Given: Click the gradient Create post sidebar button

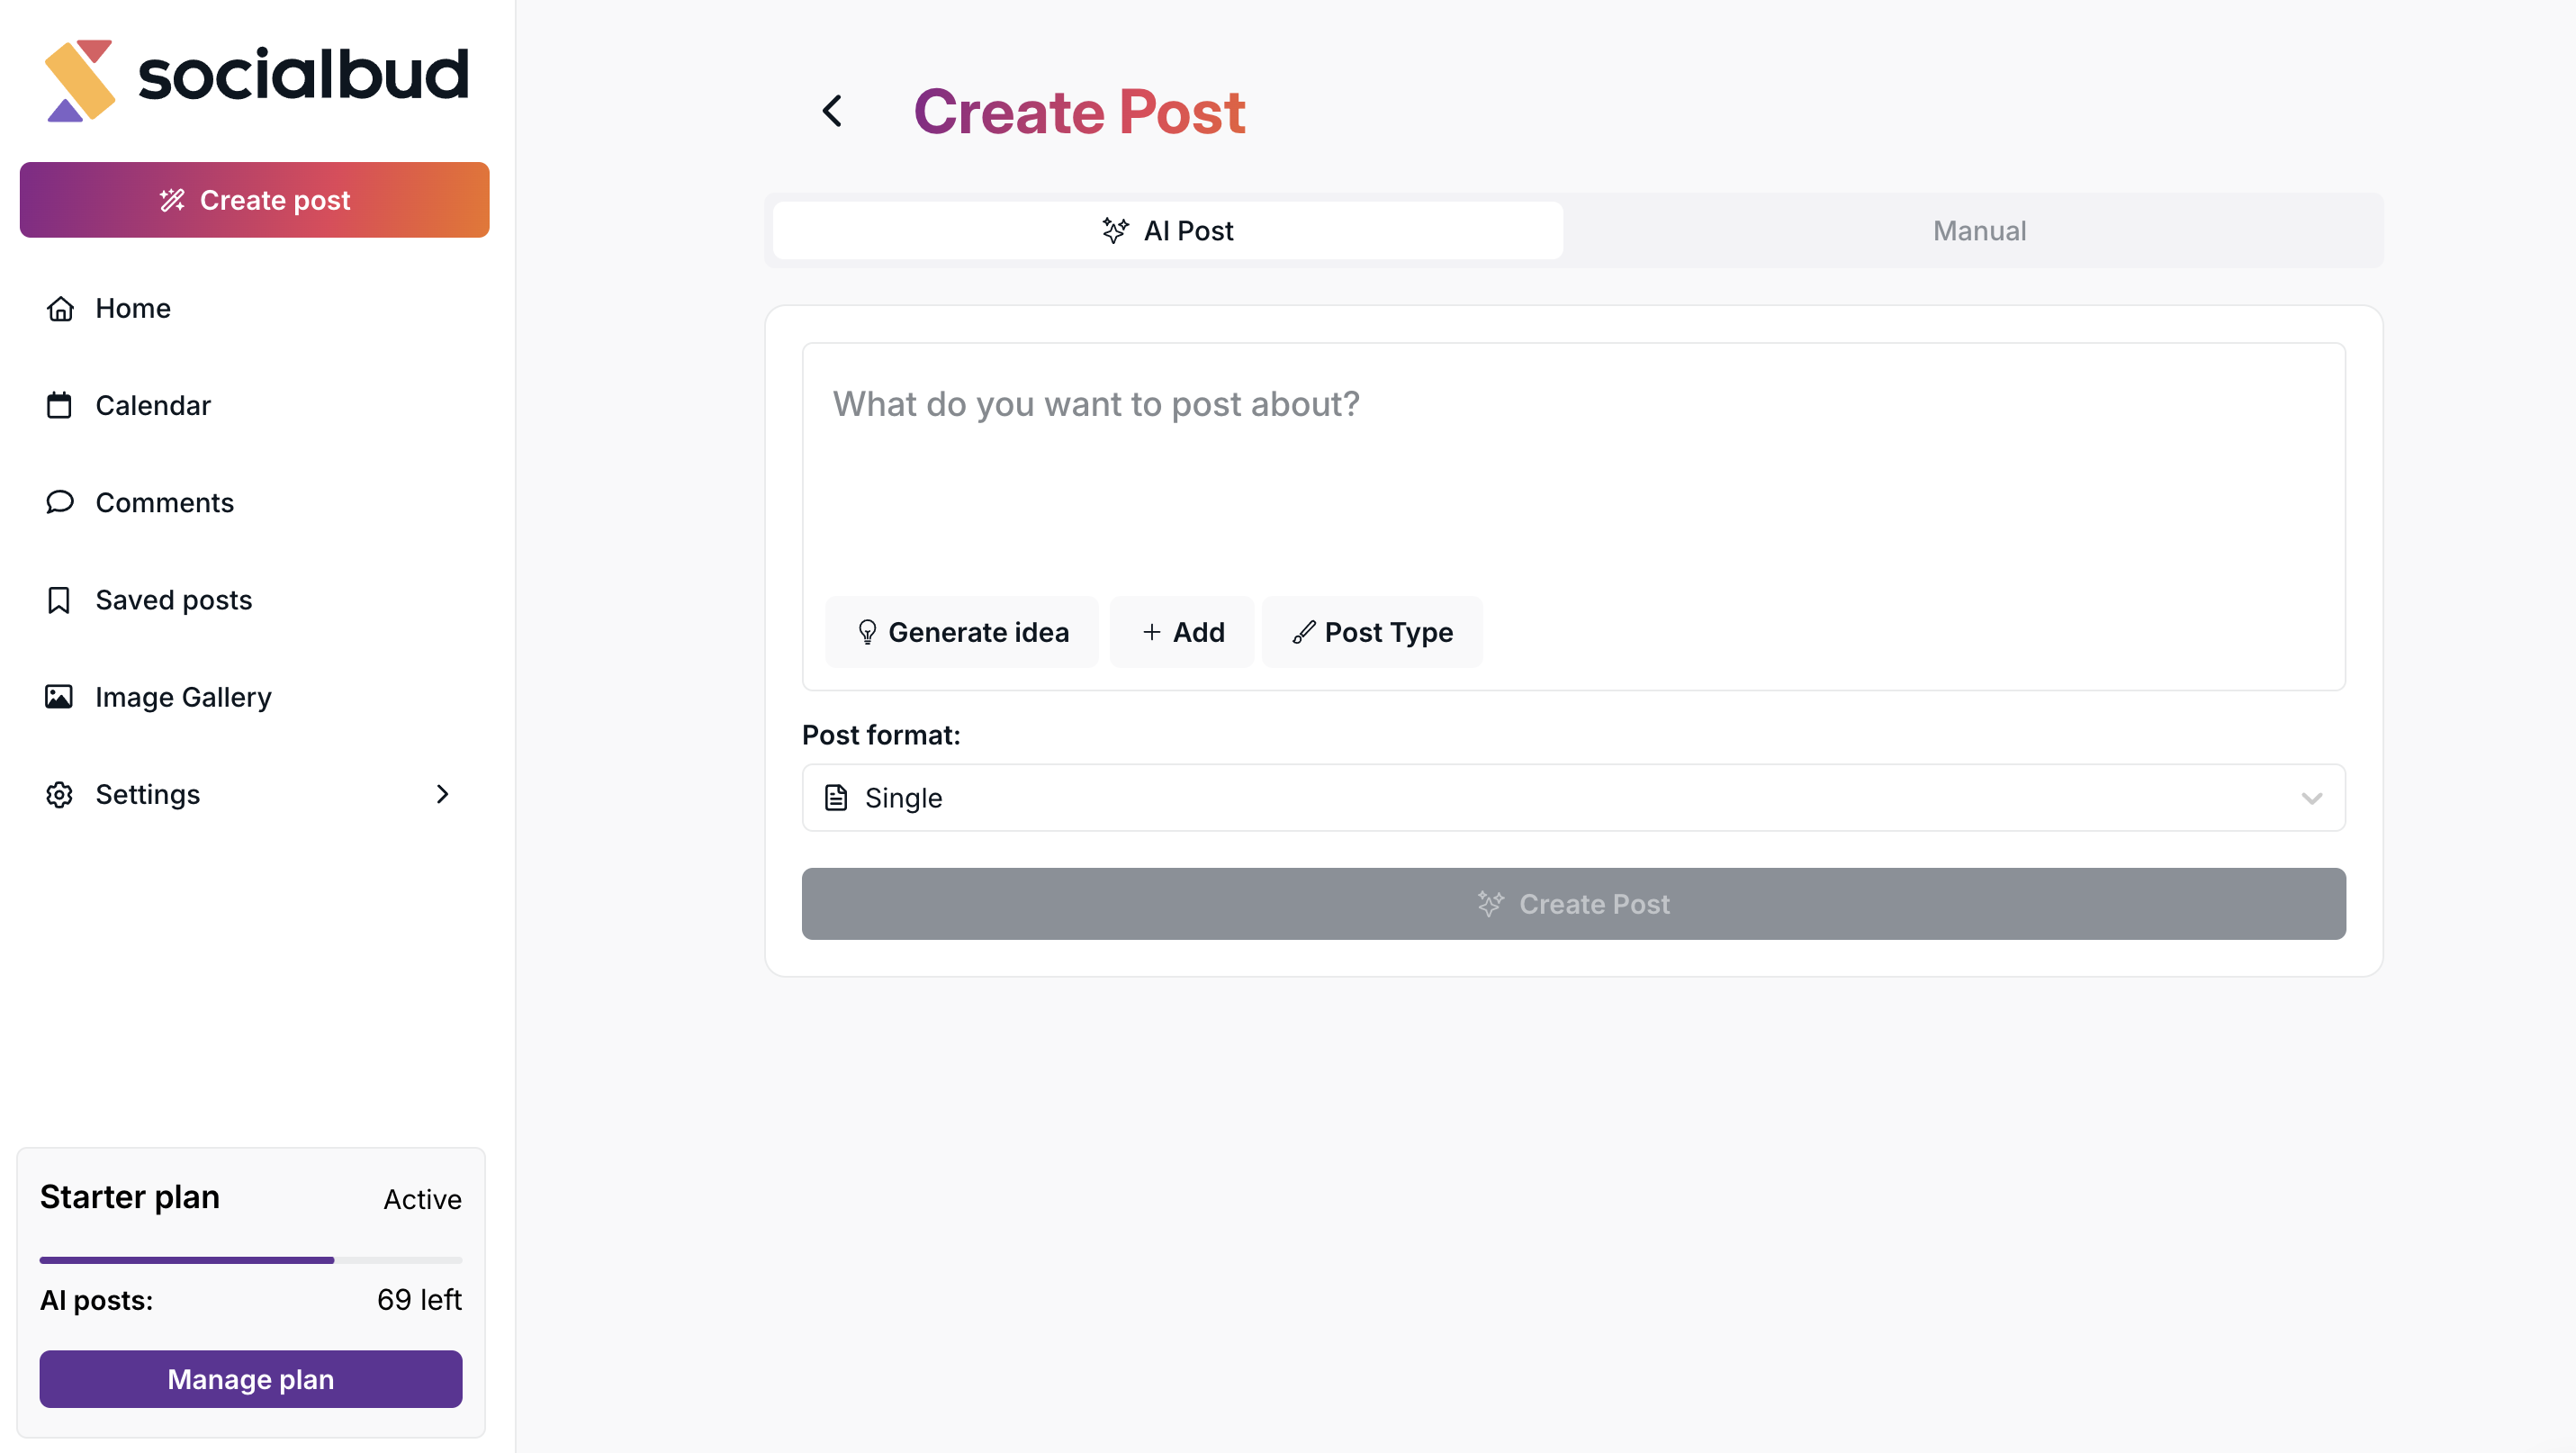Looking at the screenshot, I should click(x=254, y=200).
